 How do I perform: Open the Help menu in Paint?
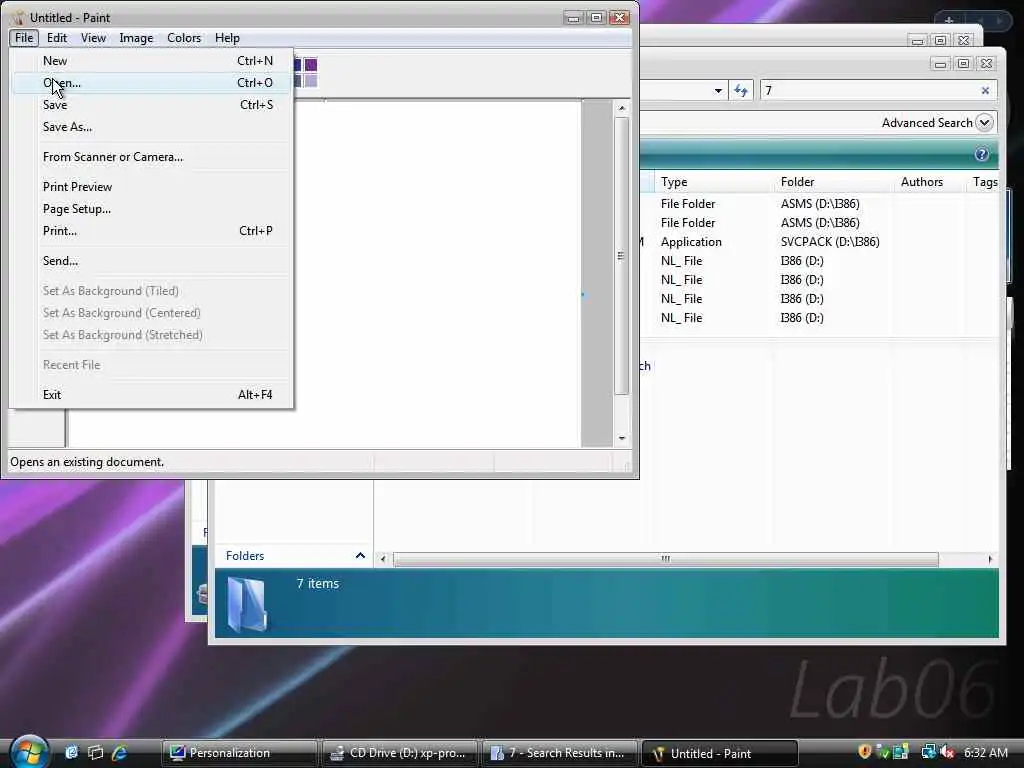[227, 38]
